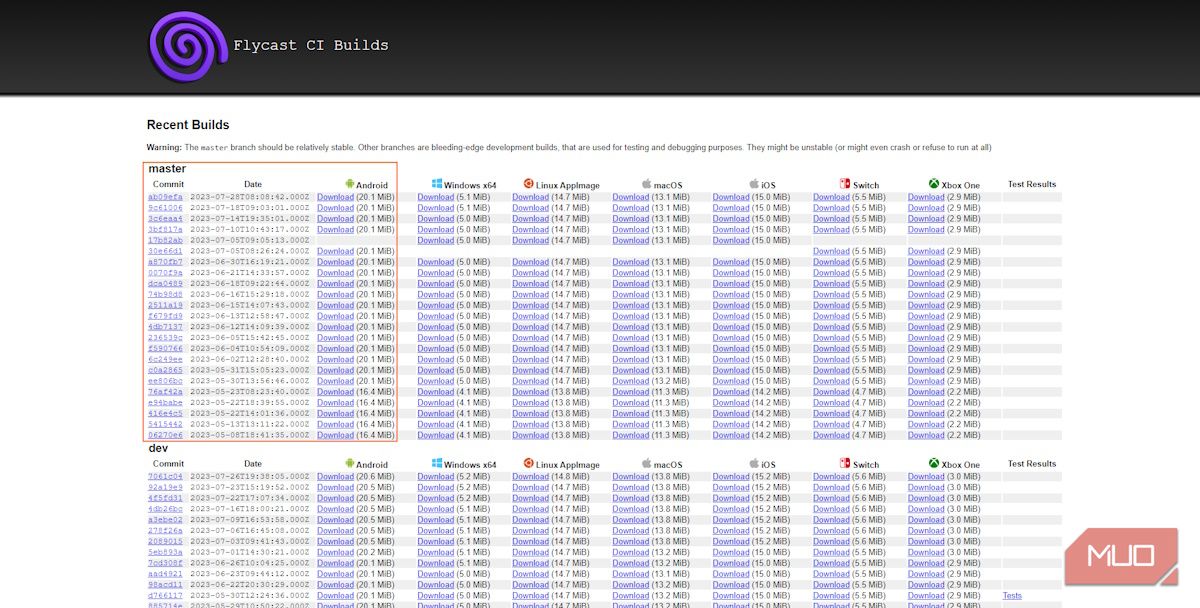Click the MUO watermark badge
Image resolution: width=1200 pixels, height=608 pixels.
[1122, 557]
